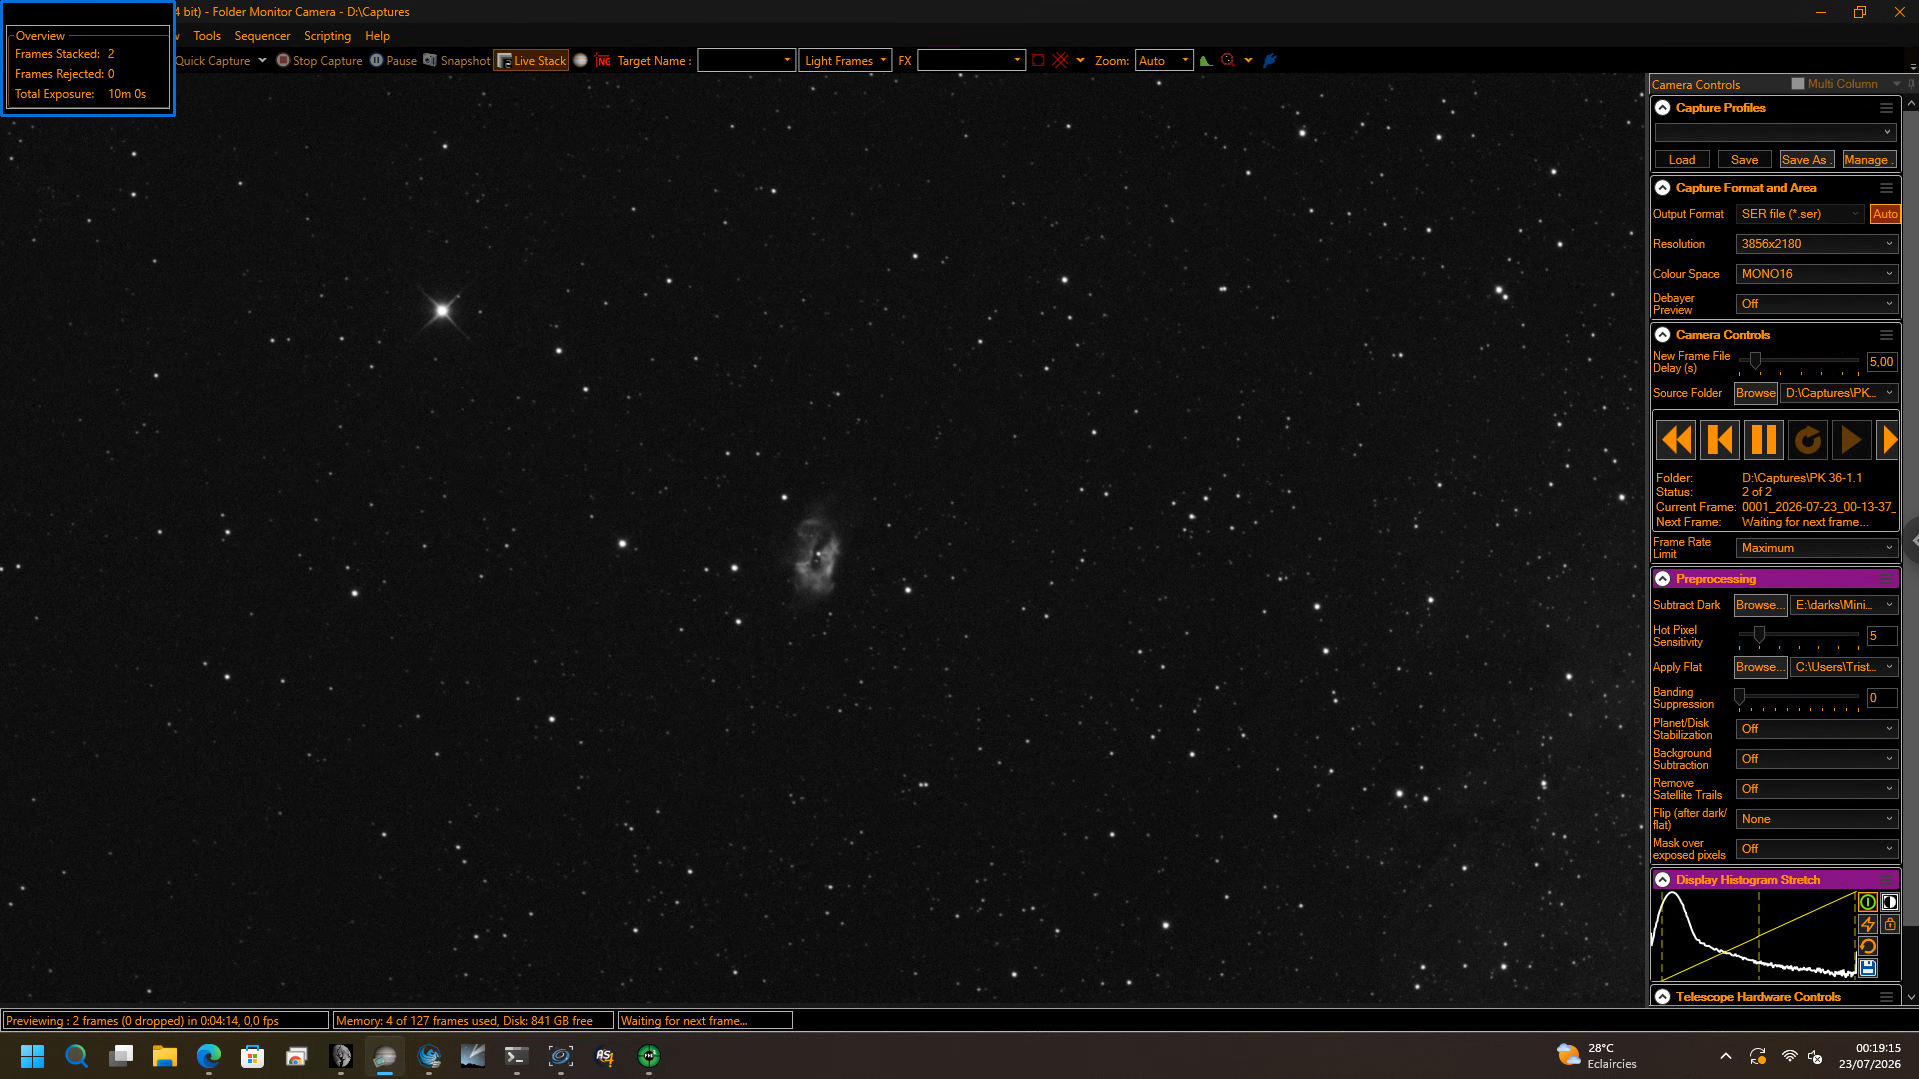Open the Frame Rate Limit Maximum dropdown

[x=1816, y=548]
